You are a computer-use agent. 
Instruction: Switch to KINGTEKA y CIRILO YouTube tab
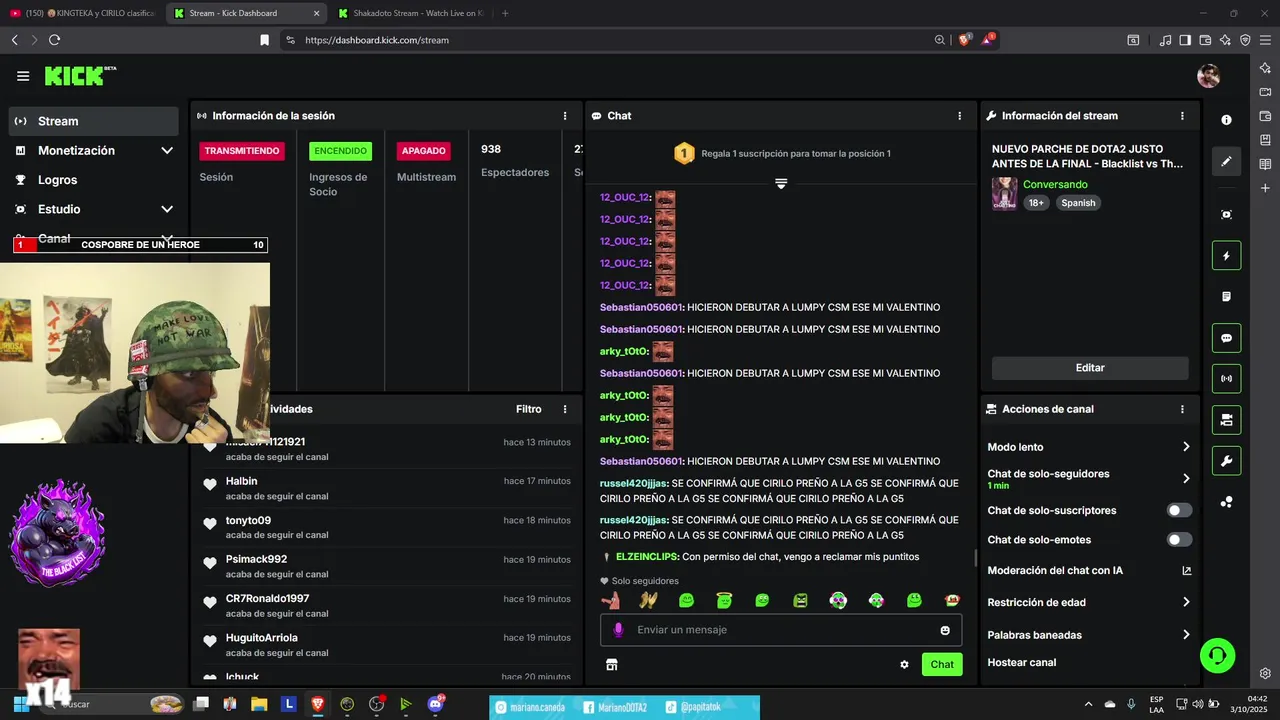point(82,13)
